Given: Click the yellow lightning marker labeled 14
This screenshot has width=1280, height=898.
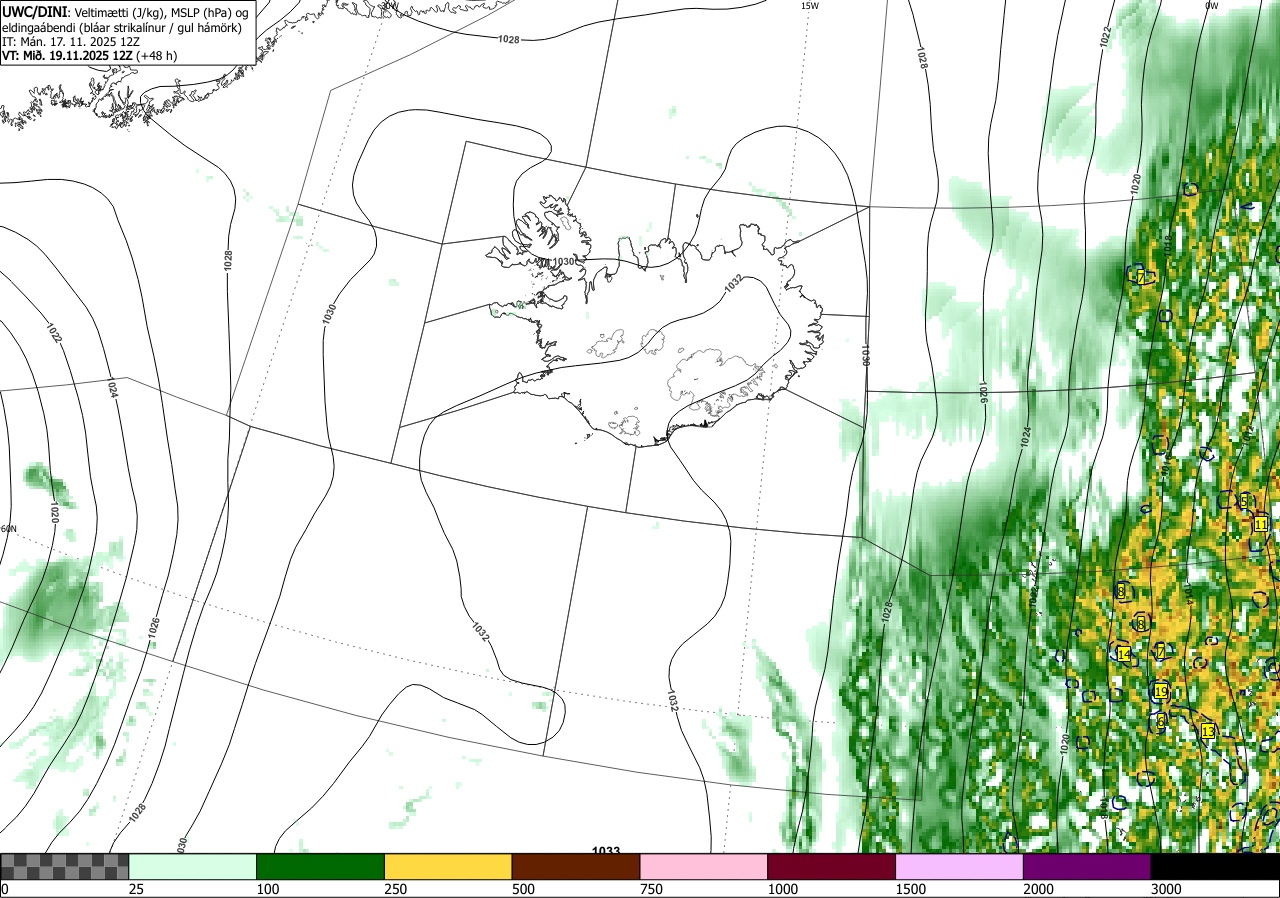Looking at the screenshot, I should (1124, 654).
